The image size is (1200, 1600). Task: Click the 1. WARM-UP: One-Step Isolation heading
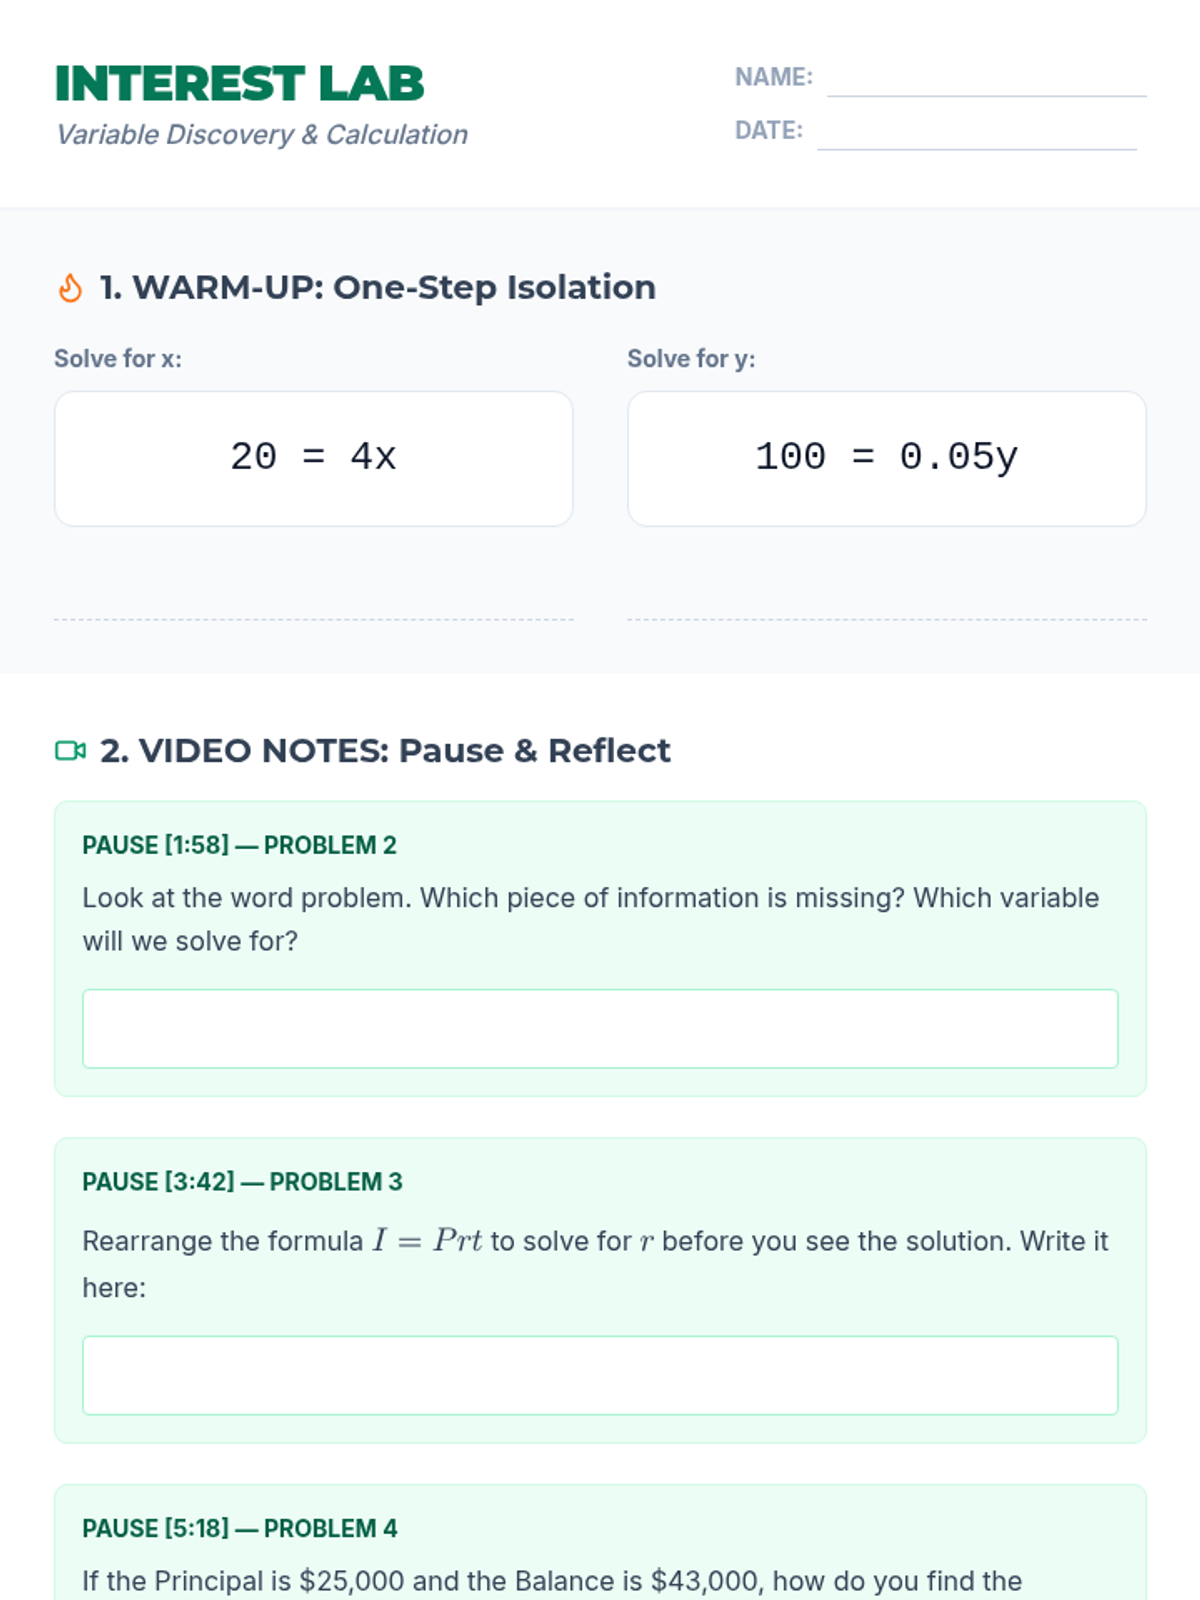tap(378, 287)
